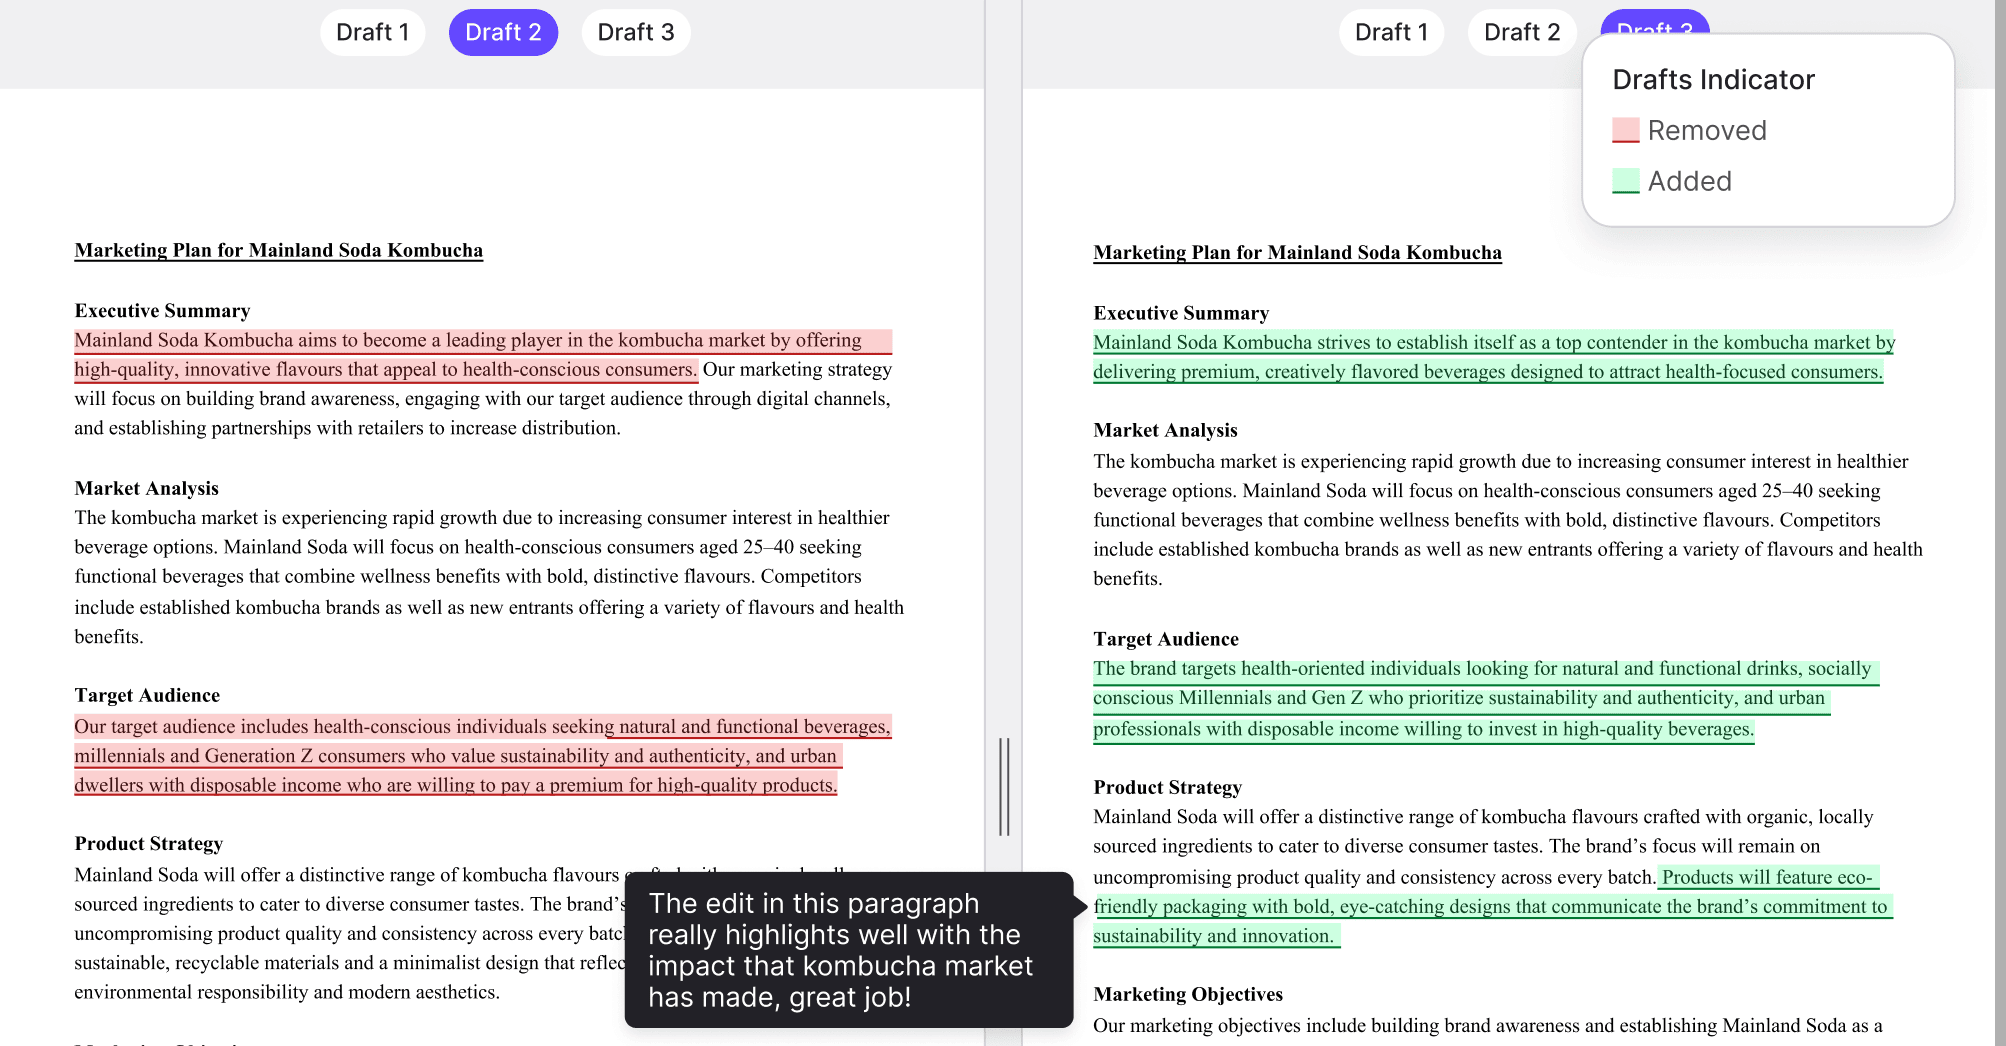Screen dimensions: 2006x1046
Task: Click the added 'eco-friendly packaging' sentence
Action: (x=1492, y=907)
